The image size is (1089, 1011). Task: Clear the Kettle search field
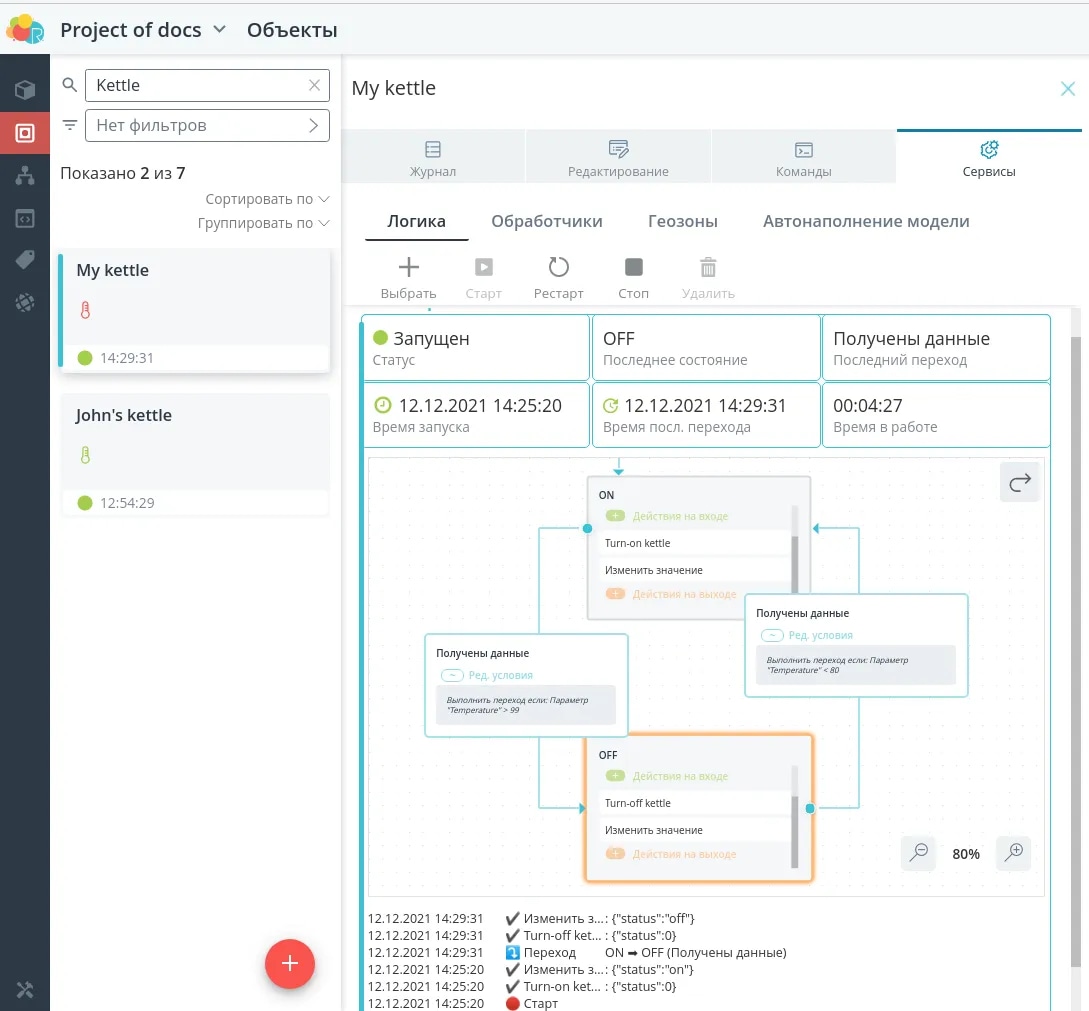click(314, 85)
